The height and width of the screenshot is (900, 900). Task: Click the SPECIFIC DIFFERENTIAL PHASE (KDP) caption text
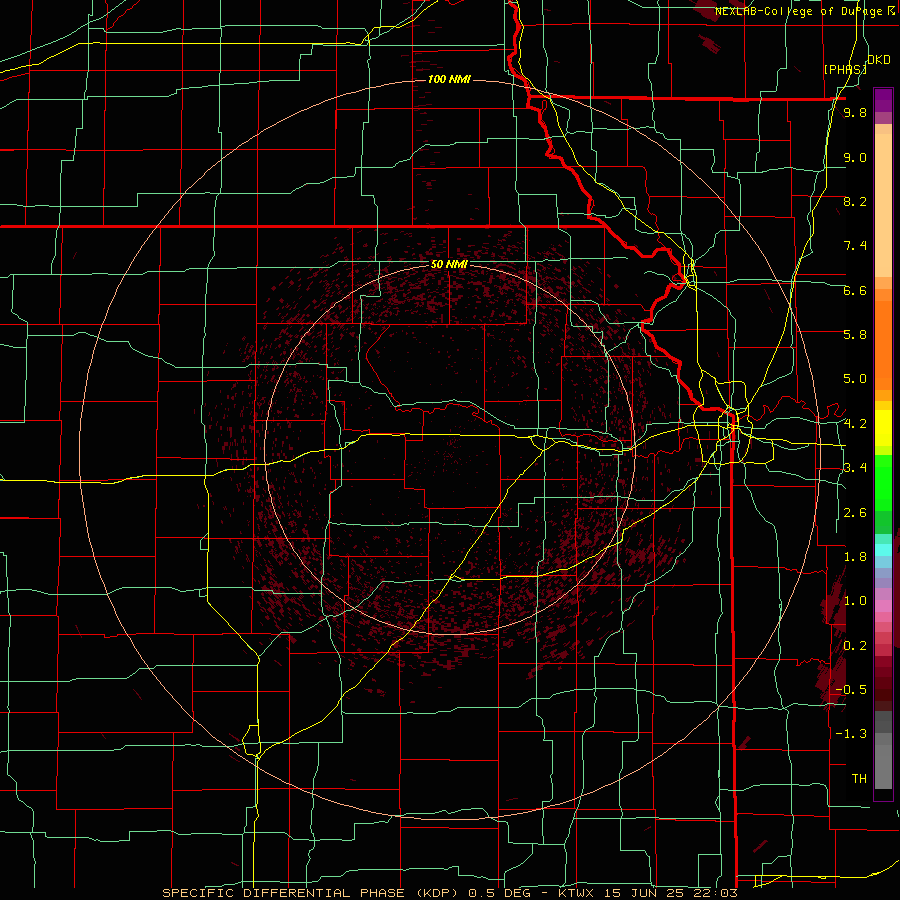(312, 893)
